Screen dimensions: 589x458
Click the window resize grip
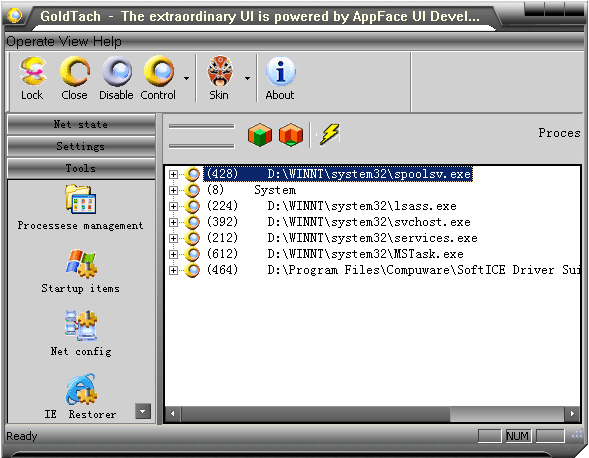577,435
